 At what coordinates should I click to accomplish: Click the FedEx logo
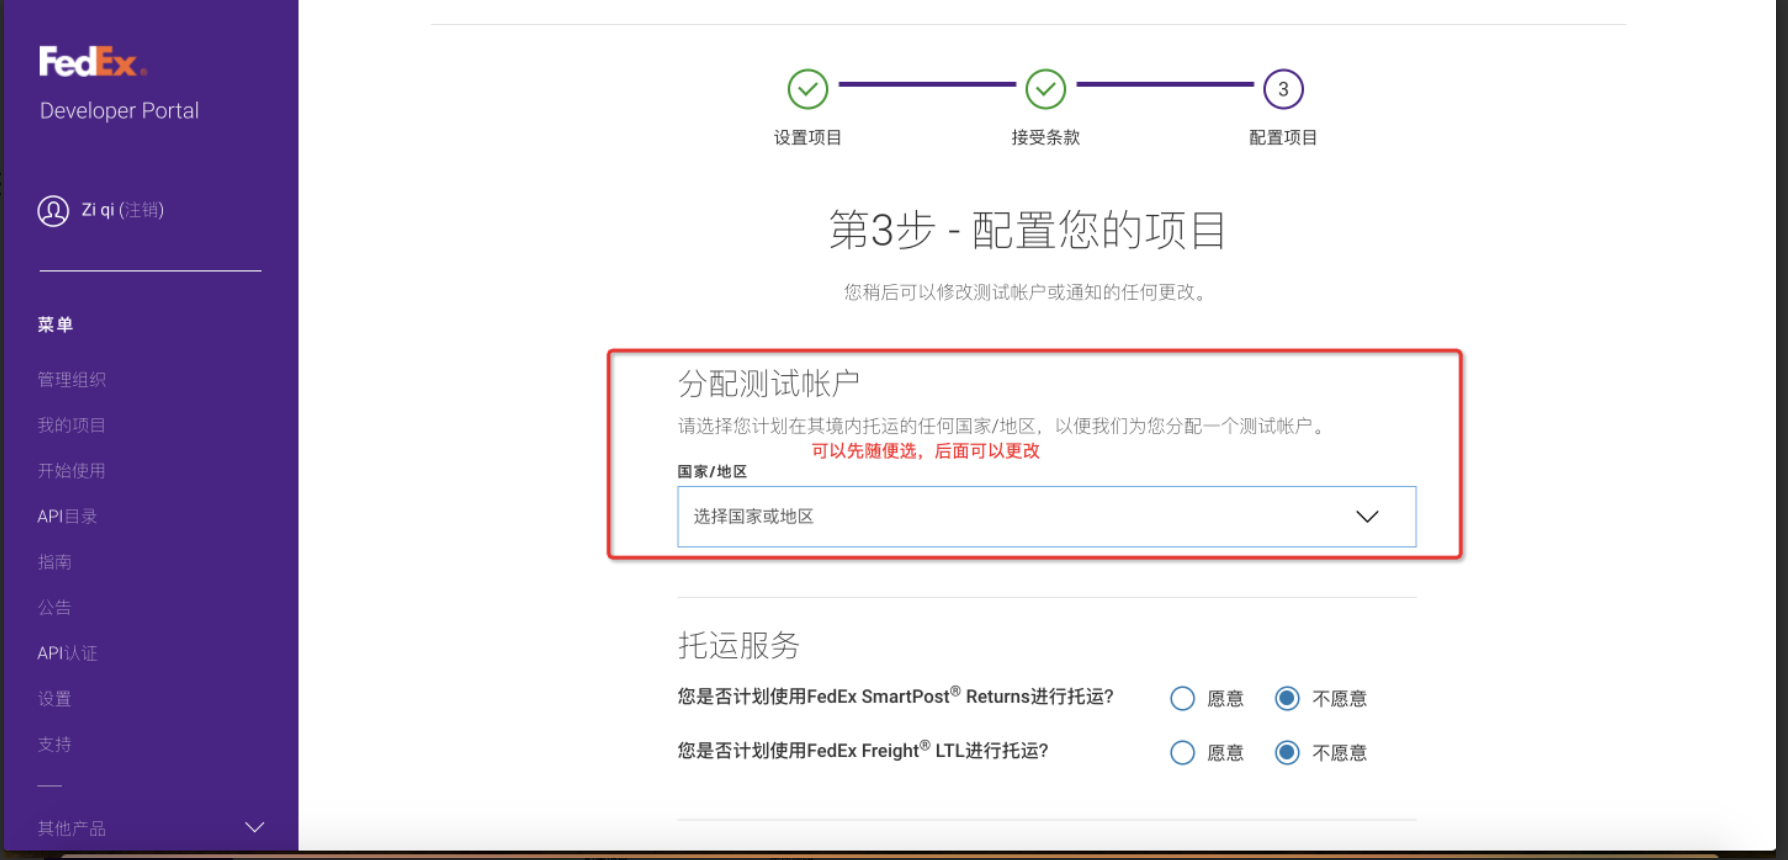pyautogui.click(x=93, y=62)
